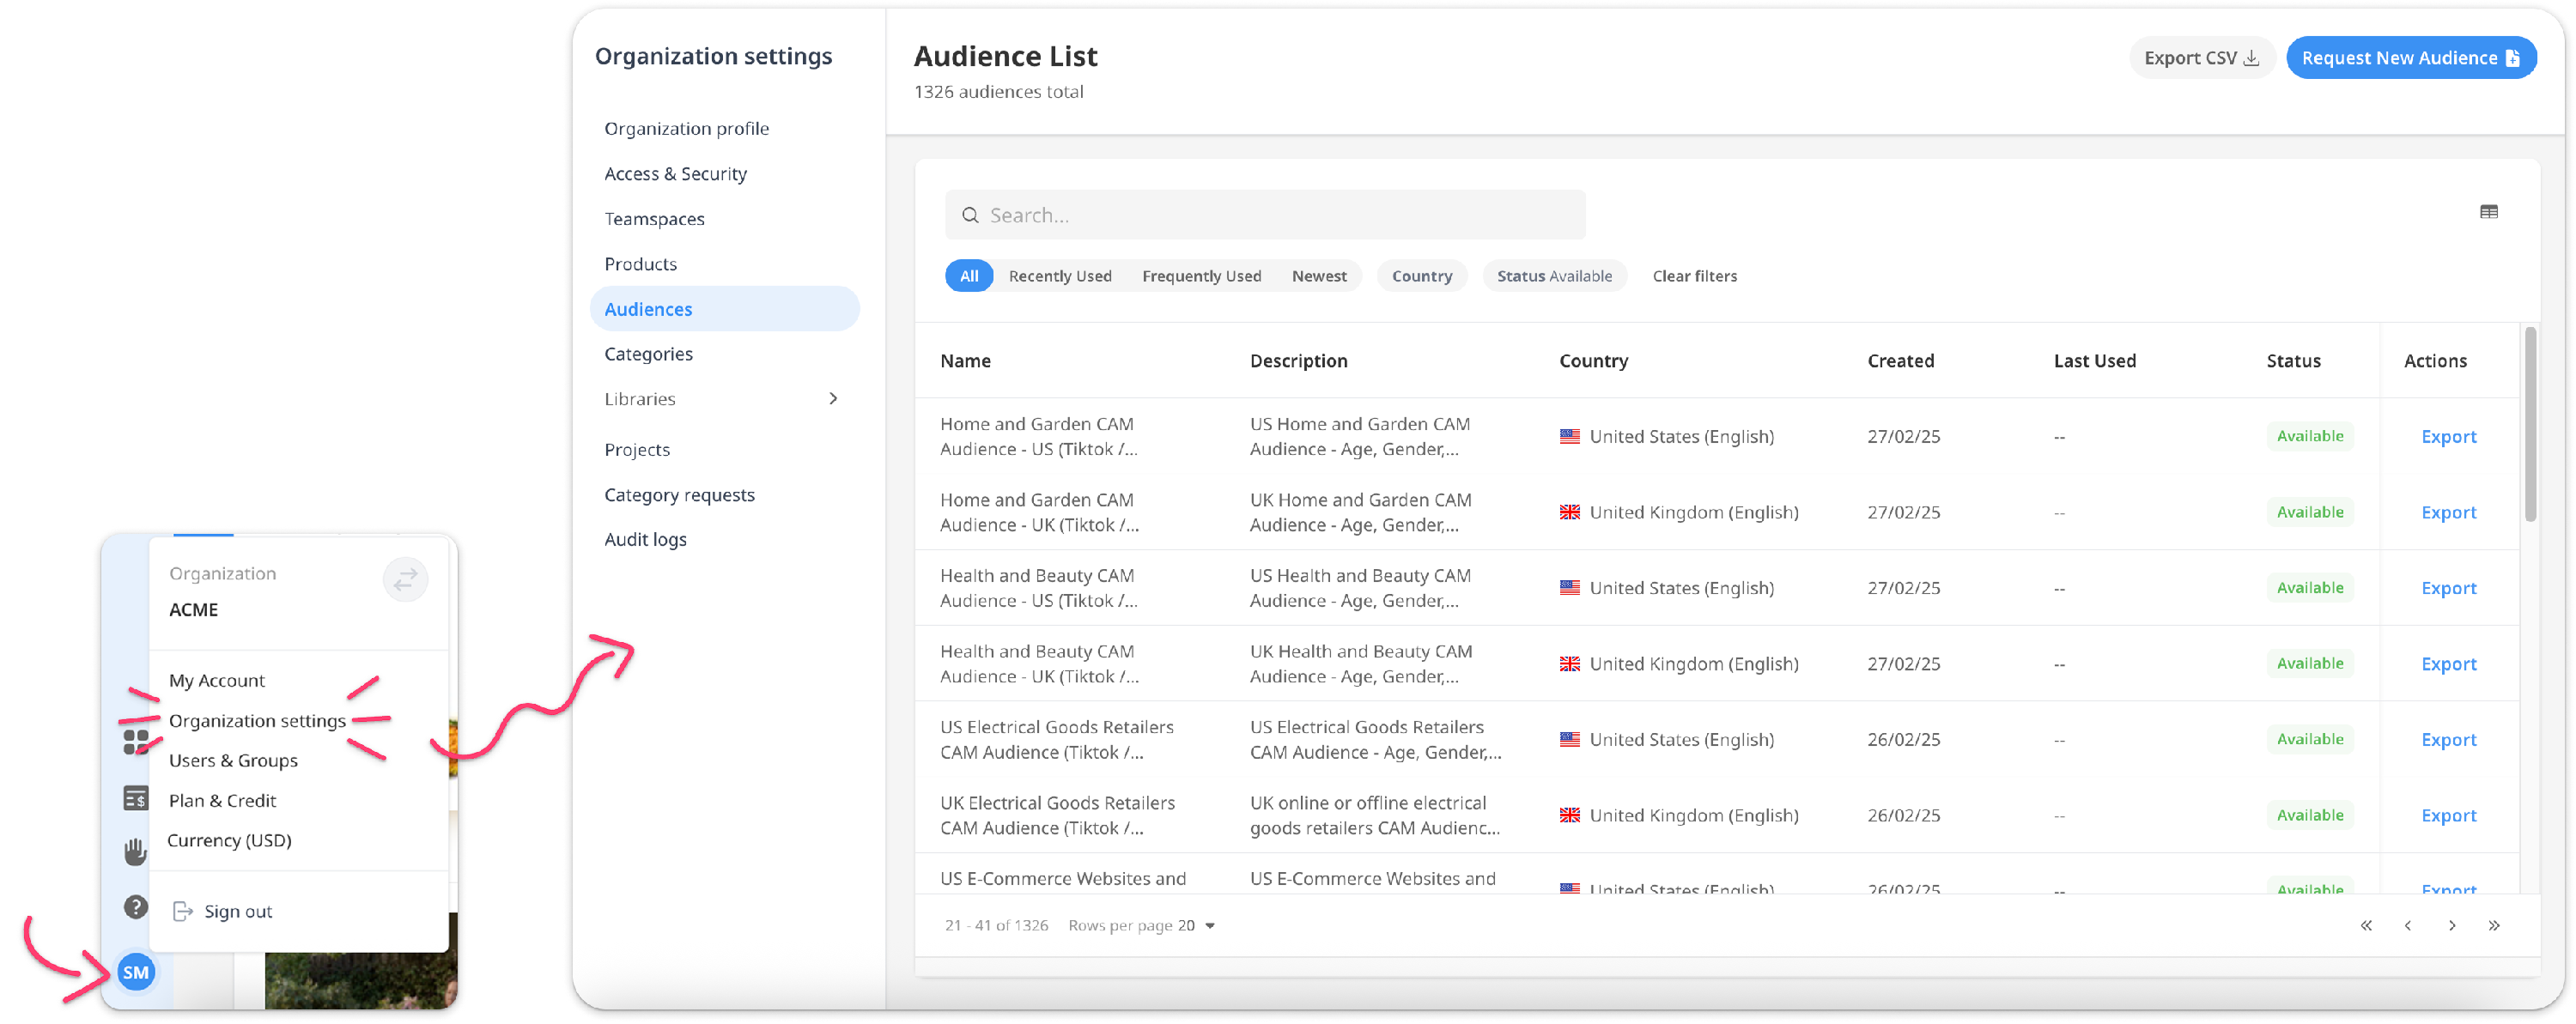Screen dimensions: 2576x1024
Task: Clear all filters
Action: 1694,276
